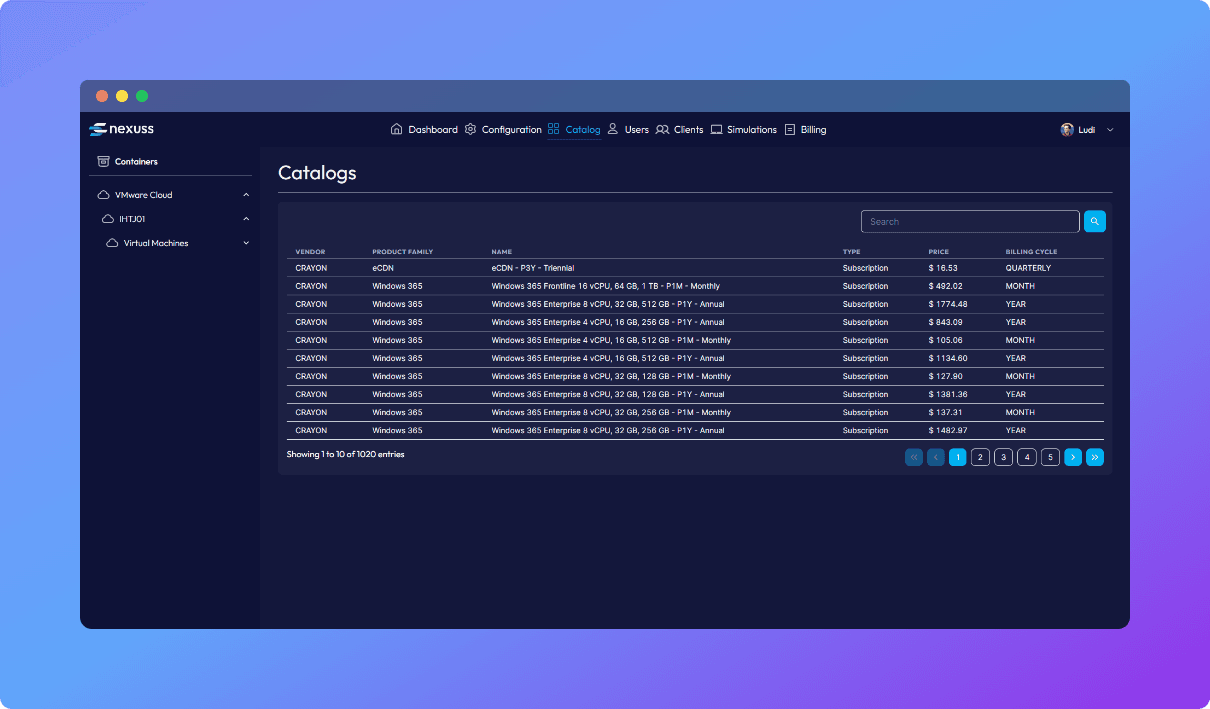Screen dimensions: 1210x709
Task: Select the eCDN - P3Y - Triennial row
Action: pos(532,268)
